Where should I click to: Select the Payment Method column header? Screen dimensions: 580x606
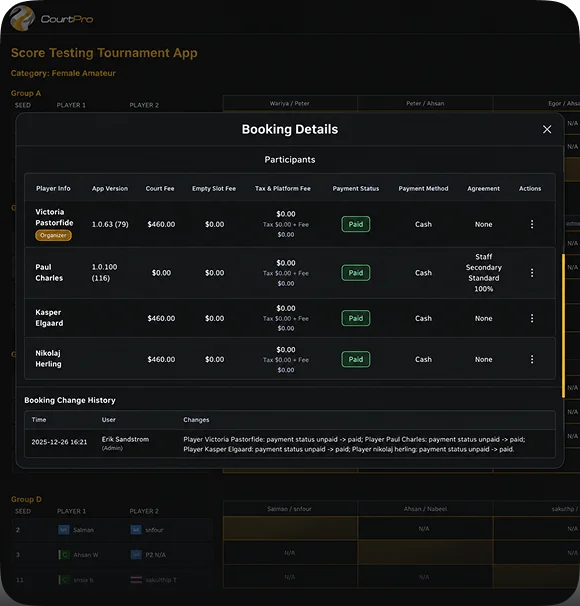tap(424, 189)
